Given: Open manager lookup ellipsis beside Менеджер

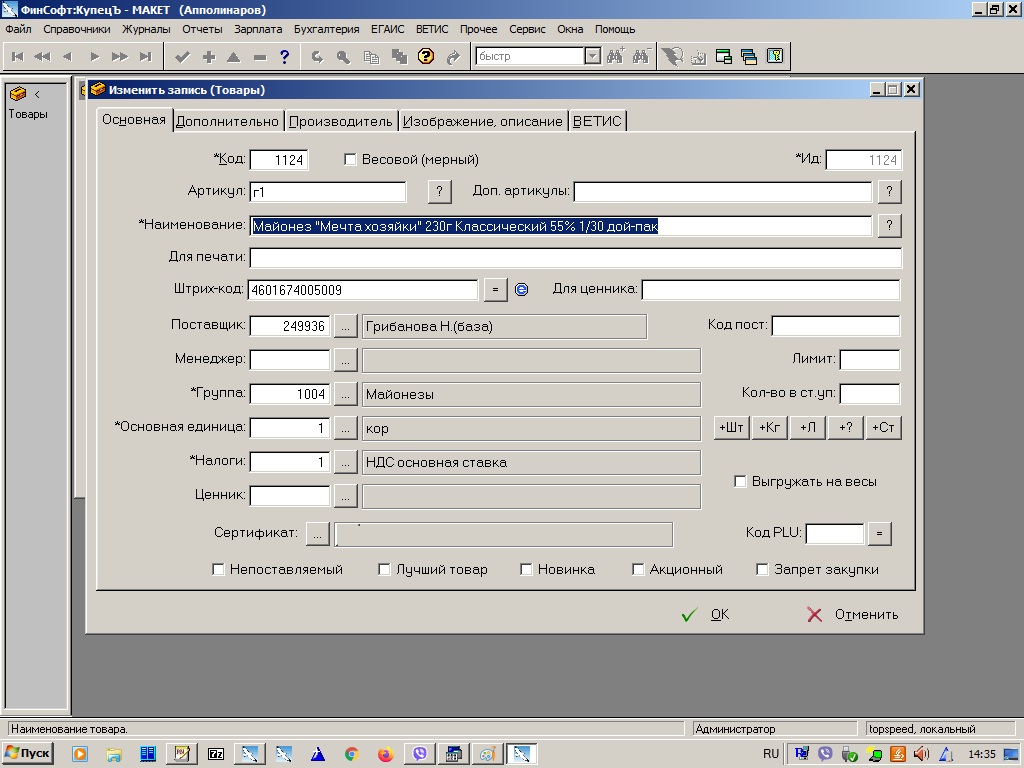Looking at the screenshot, I should (x=345, y=360).
